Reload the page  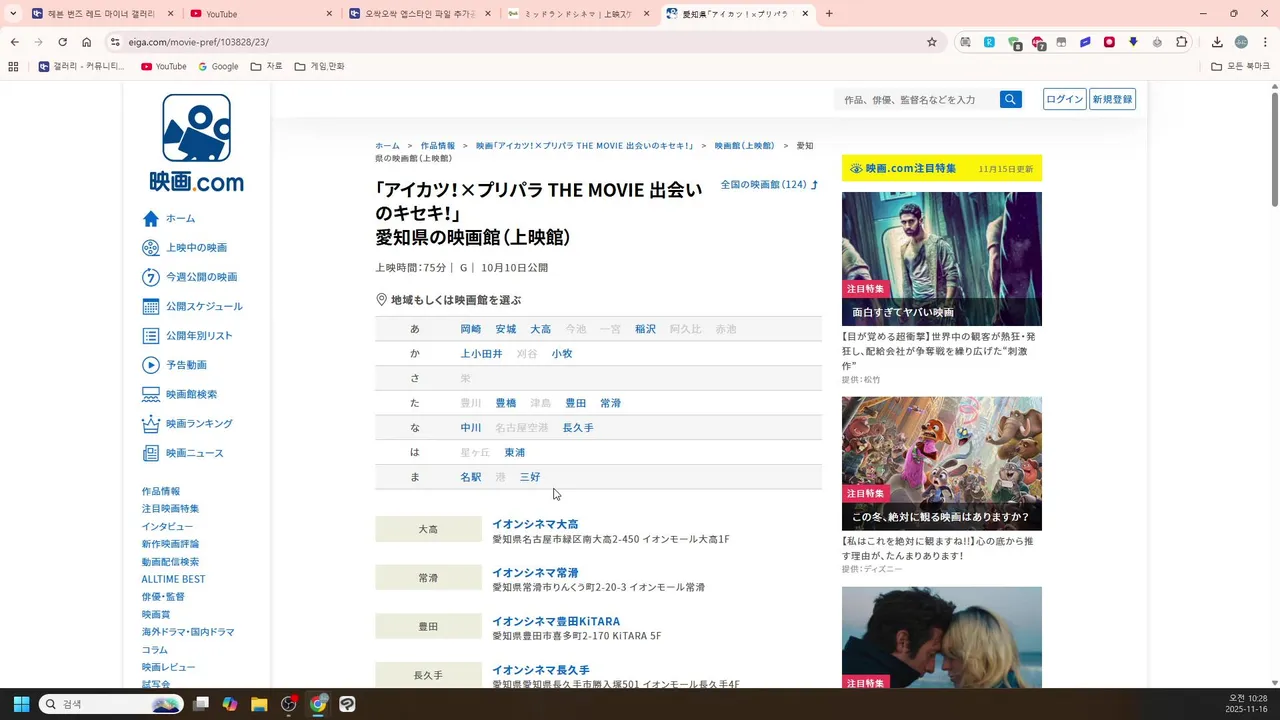point(62,42)
